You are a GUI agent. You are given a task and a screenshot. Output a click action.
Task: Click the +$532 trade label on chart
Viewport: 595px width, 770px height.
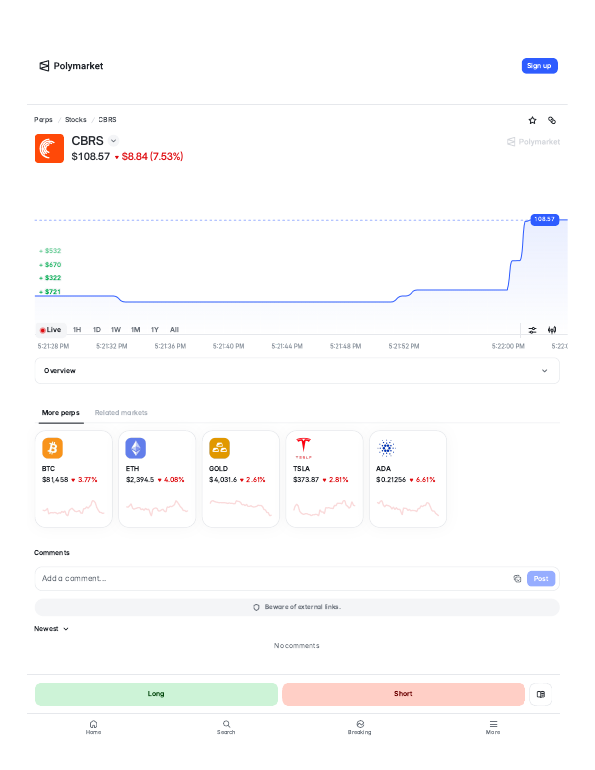(x=50, y=251)
